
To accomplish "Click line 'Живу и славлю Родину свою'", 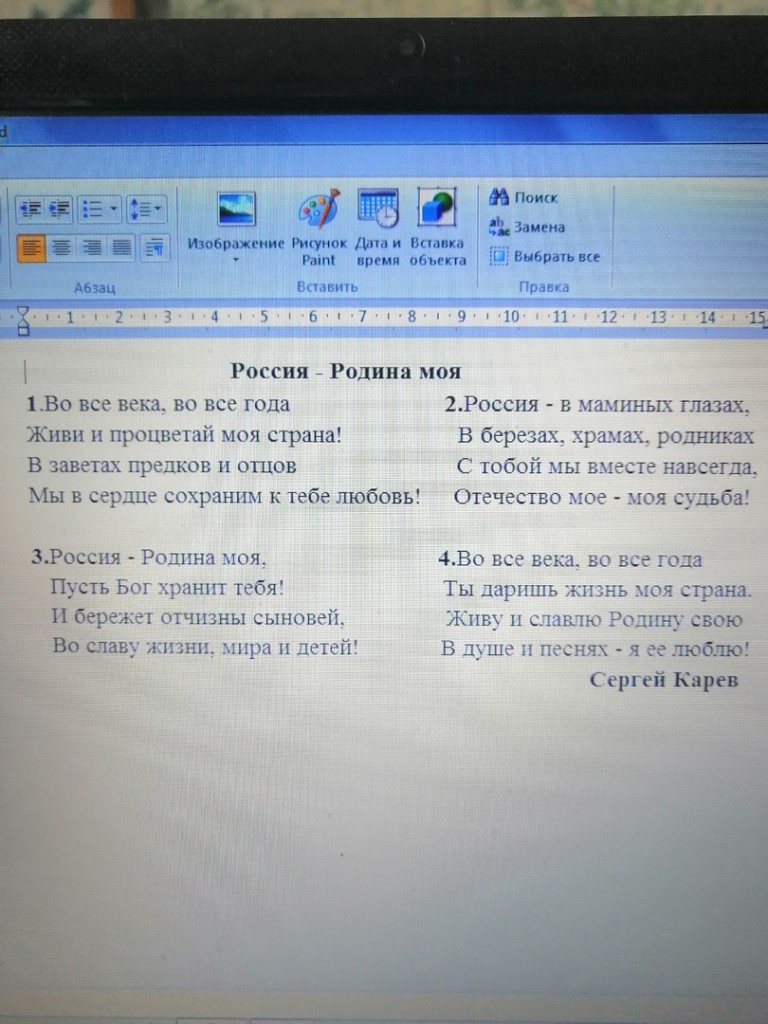I will 594,619.
